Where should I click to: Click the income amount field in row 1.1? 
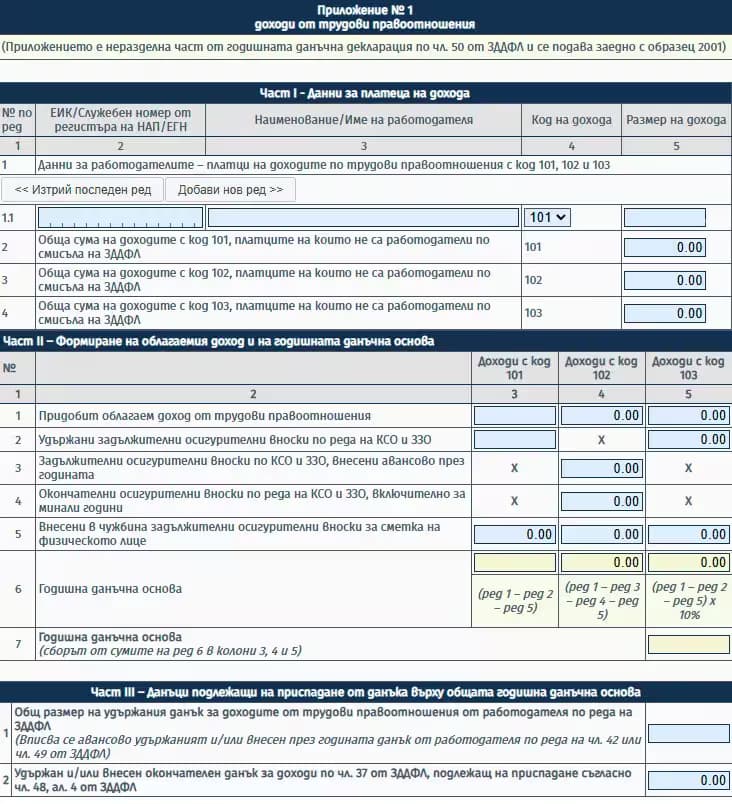point(664,218)
